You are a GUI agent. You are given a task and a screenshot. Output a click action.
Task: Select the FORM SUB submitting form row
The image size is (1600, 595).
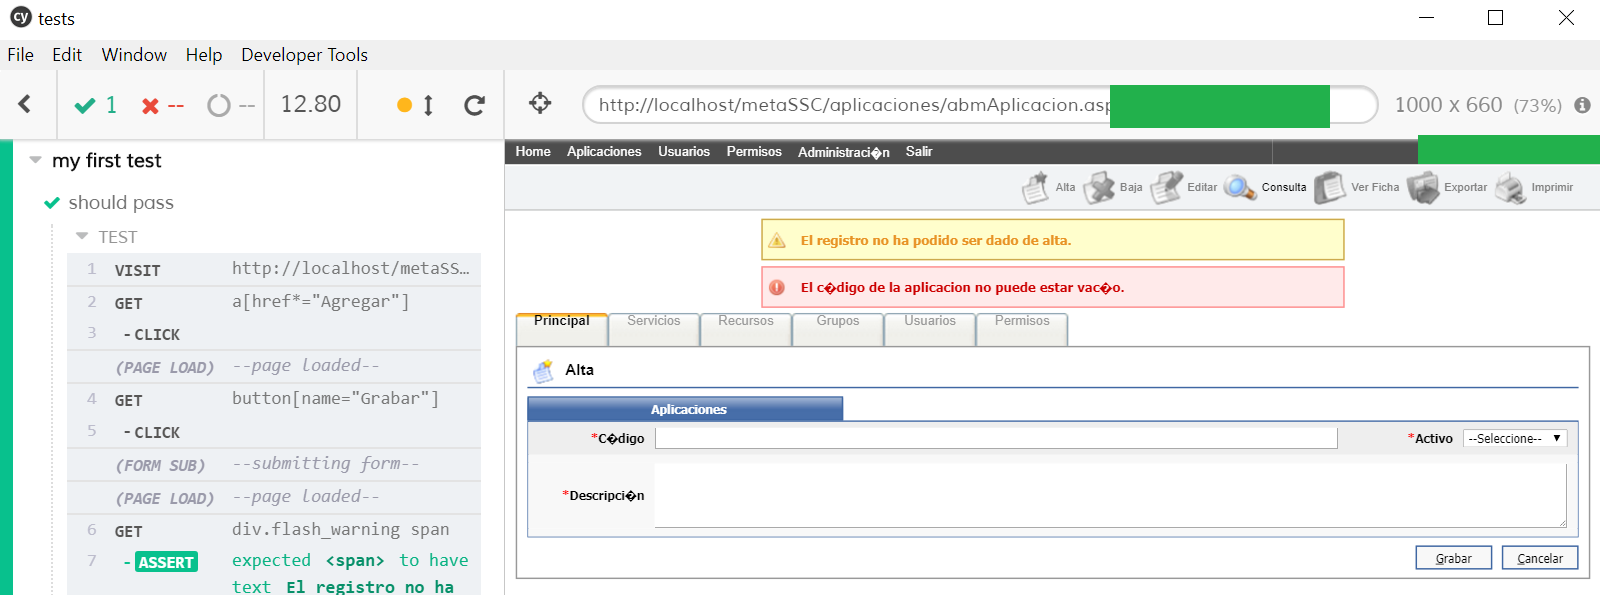(x=274, y=465)
